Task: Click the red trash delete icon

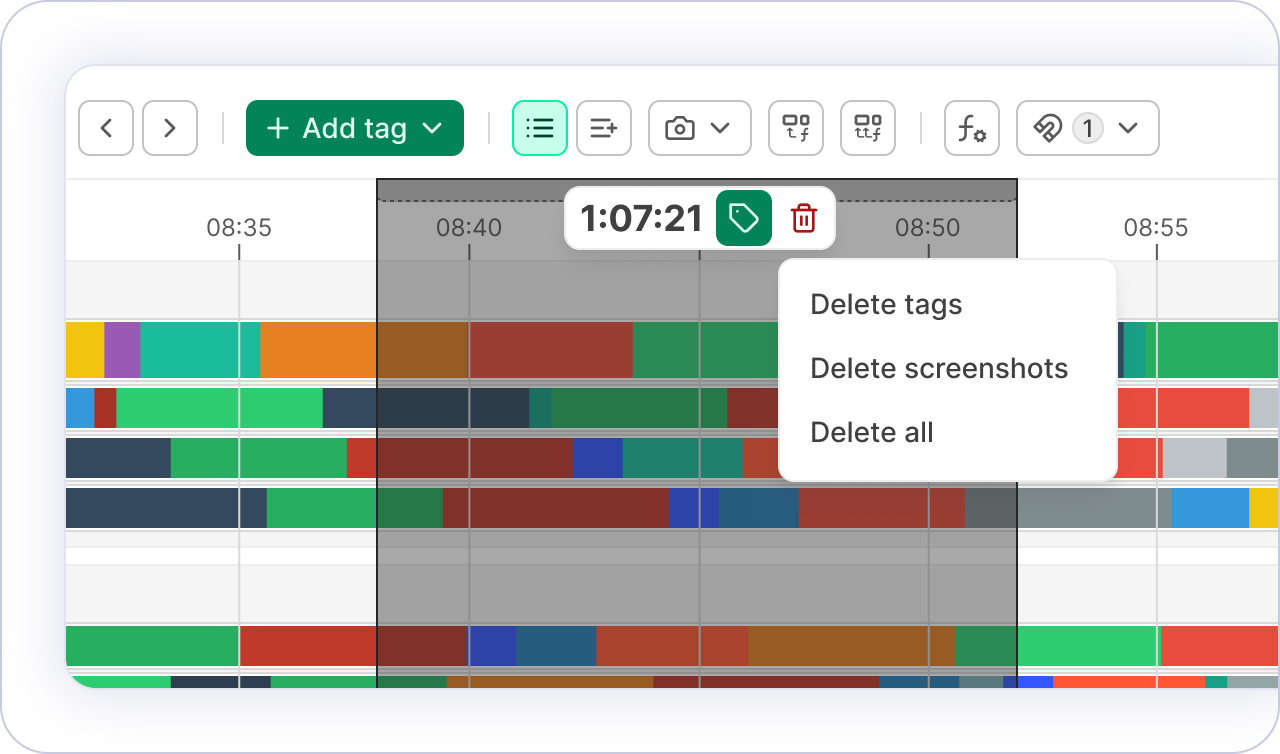Action: (x=804, y=218)
